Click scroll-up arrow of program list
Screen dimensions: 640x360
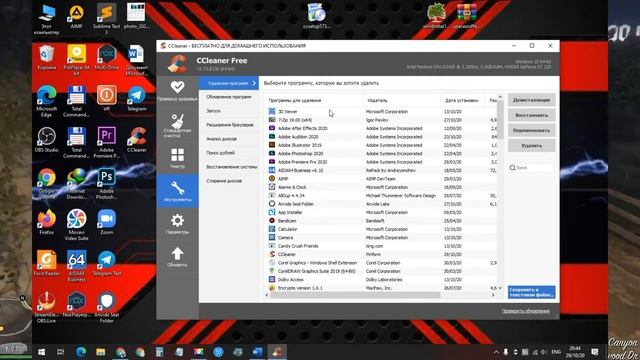[500, 97]
